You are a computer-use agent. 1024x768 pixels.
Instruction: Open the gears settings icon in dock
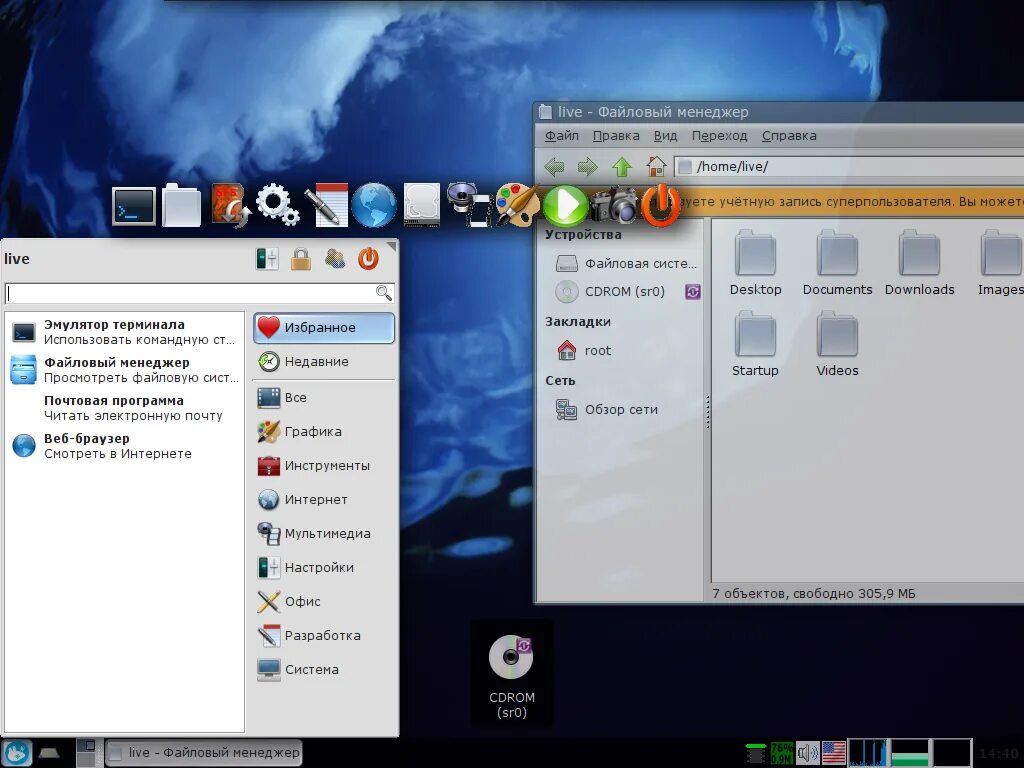point(278,205)
